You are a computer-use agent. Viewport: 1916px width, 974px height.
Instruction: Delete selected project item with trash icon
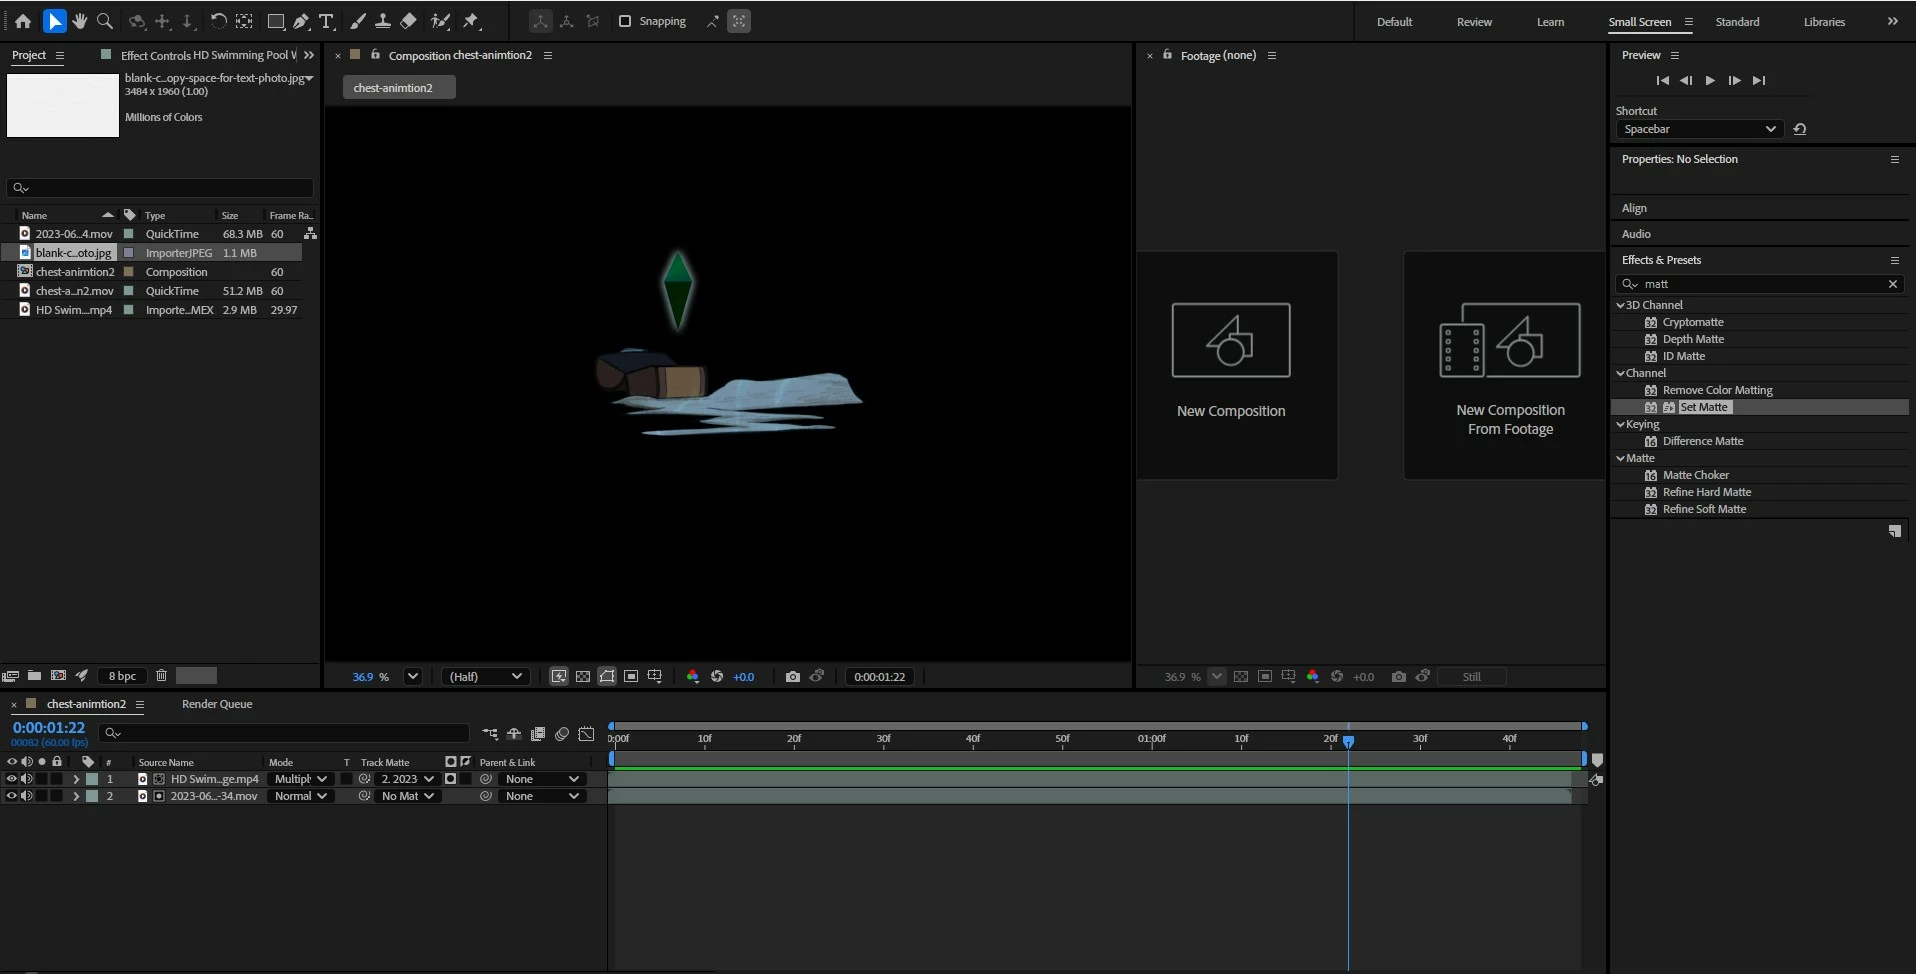pos(161,676)
